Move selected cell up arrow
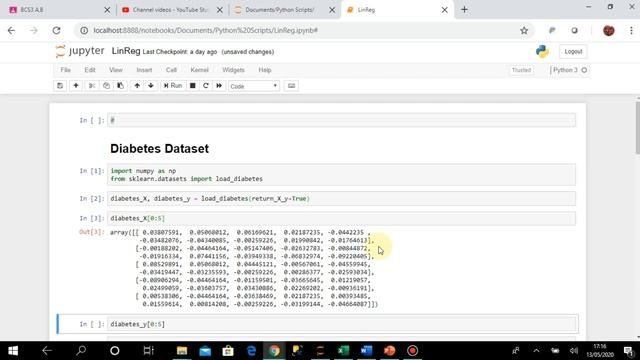The width and height of the screenshot is (640, 360). point(137,86)
